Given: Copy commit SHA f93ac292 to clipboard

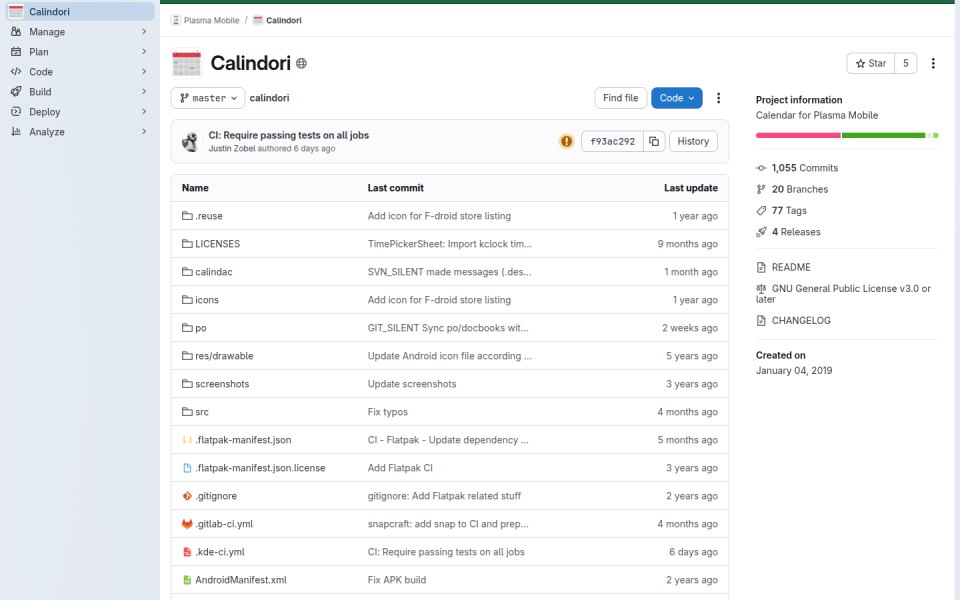Looking at the screenshot, I should pos(654,141).
